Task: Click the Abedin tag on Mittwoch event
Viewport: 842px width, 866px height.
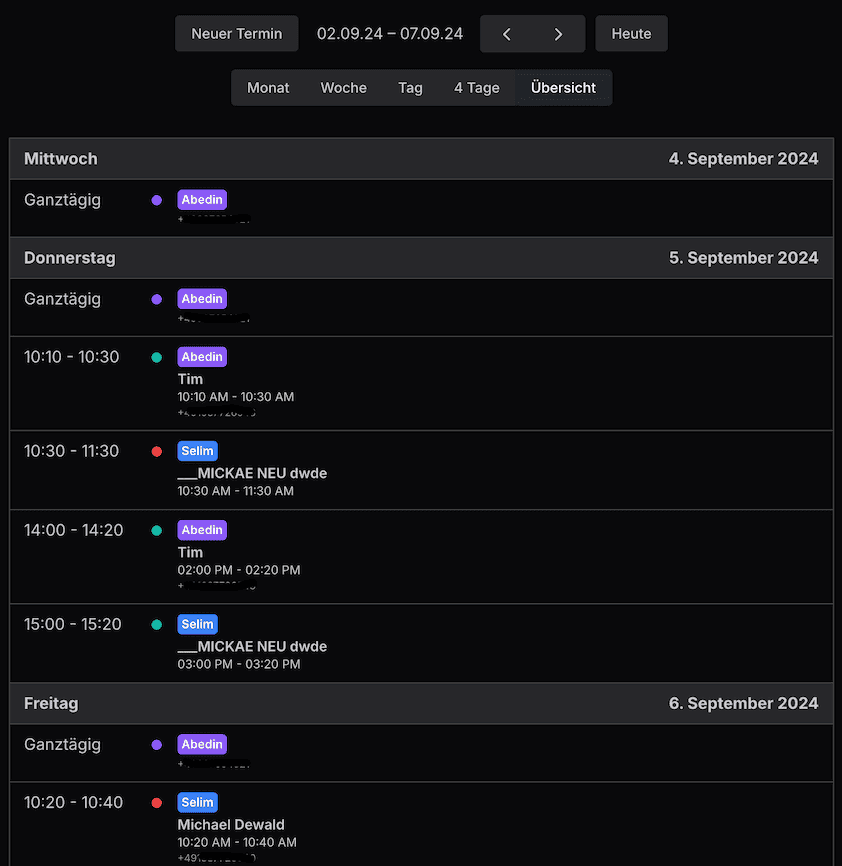Action: point(202,200)
